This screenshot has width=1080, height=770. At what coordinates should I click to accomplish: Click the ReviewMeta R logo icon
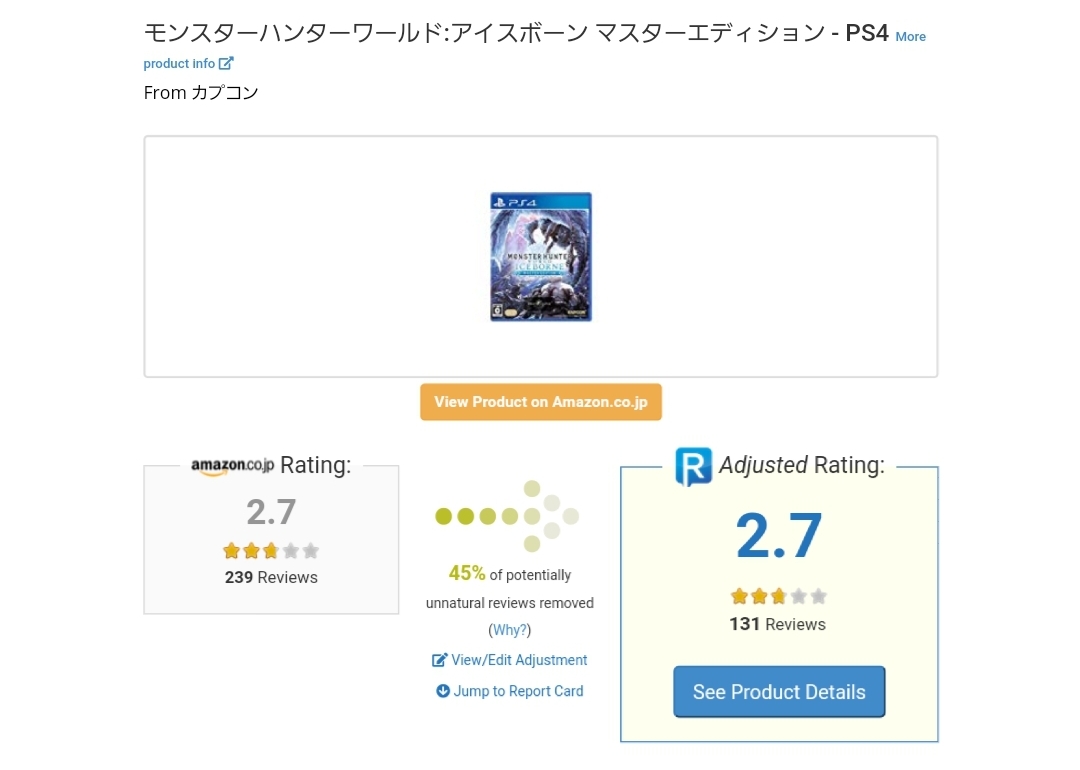(x=694, y=466)
